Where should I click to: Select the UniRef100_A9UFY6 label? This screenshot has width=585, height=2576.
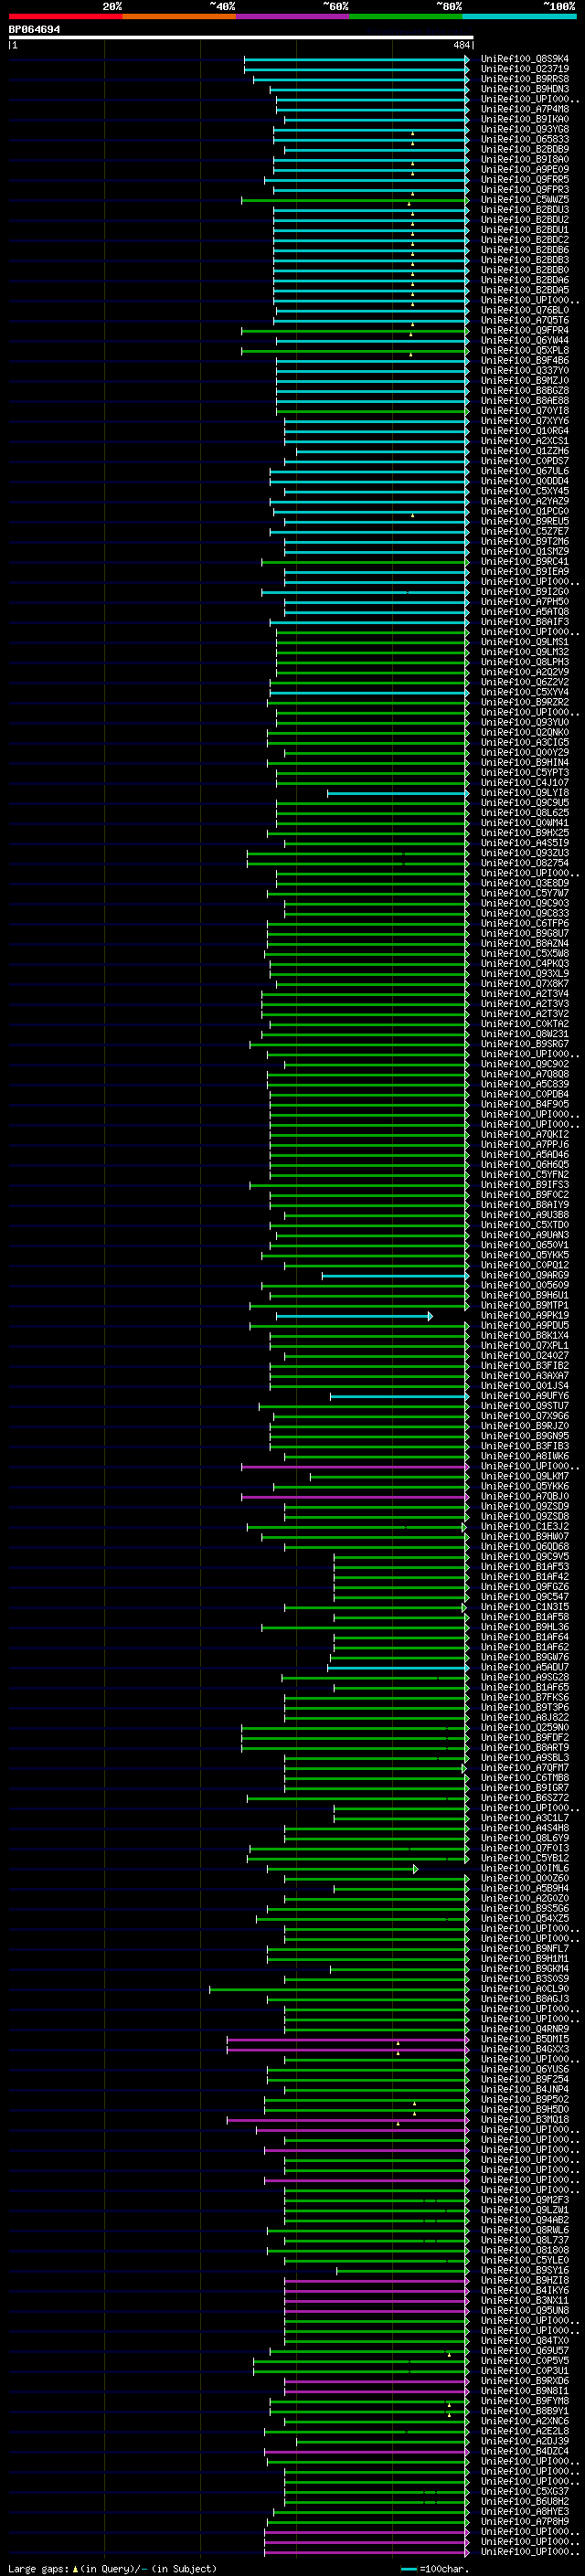coord(524,1396)
